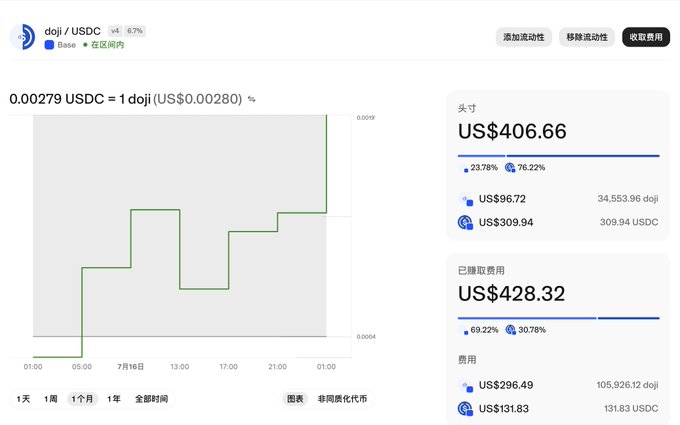Viewport: 680px width, 425px height.
Task: Click the 添加流动性 button
Action: pos(523,37)
